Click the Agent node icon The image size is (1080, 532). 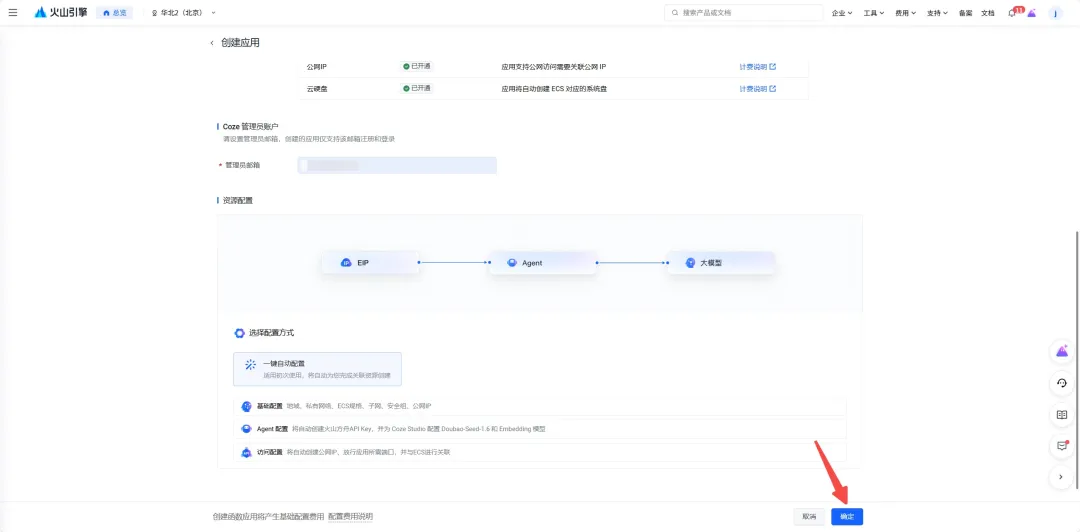pyautogui.click(x=512, y=263)
